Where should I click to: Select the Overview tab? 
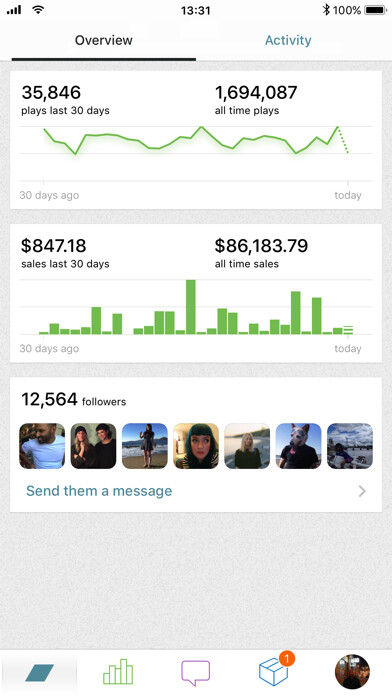tap(103, 40)
